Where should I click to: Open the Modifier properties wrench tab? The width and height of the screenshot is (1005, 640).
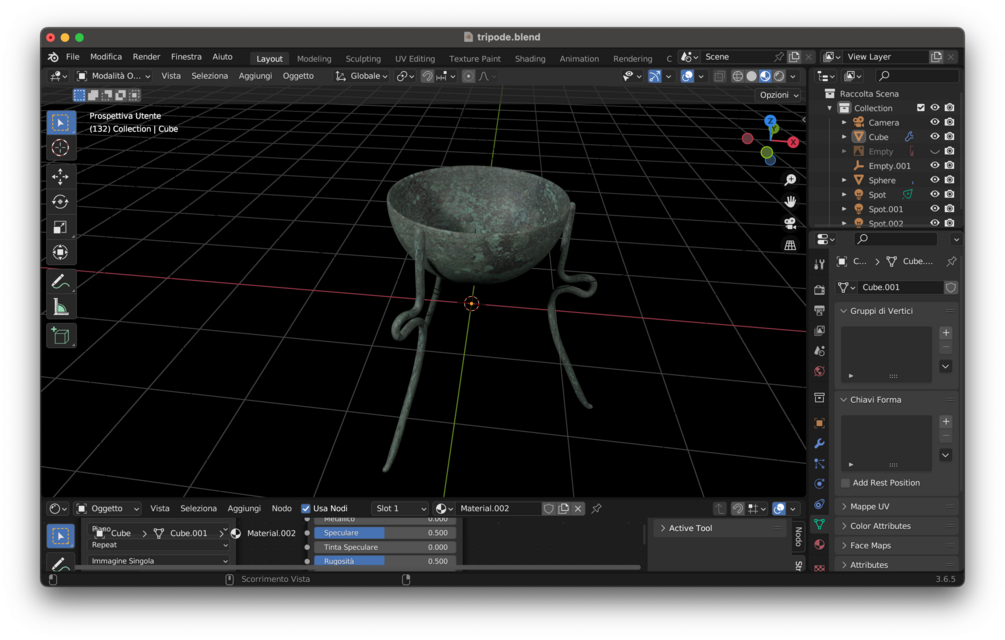821,443
